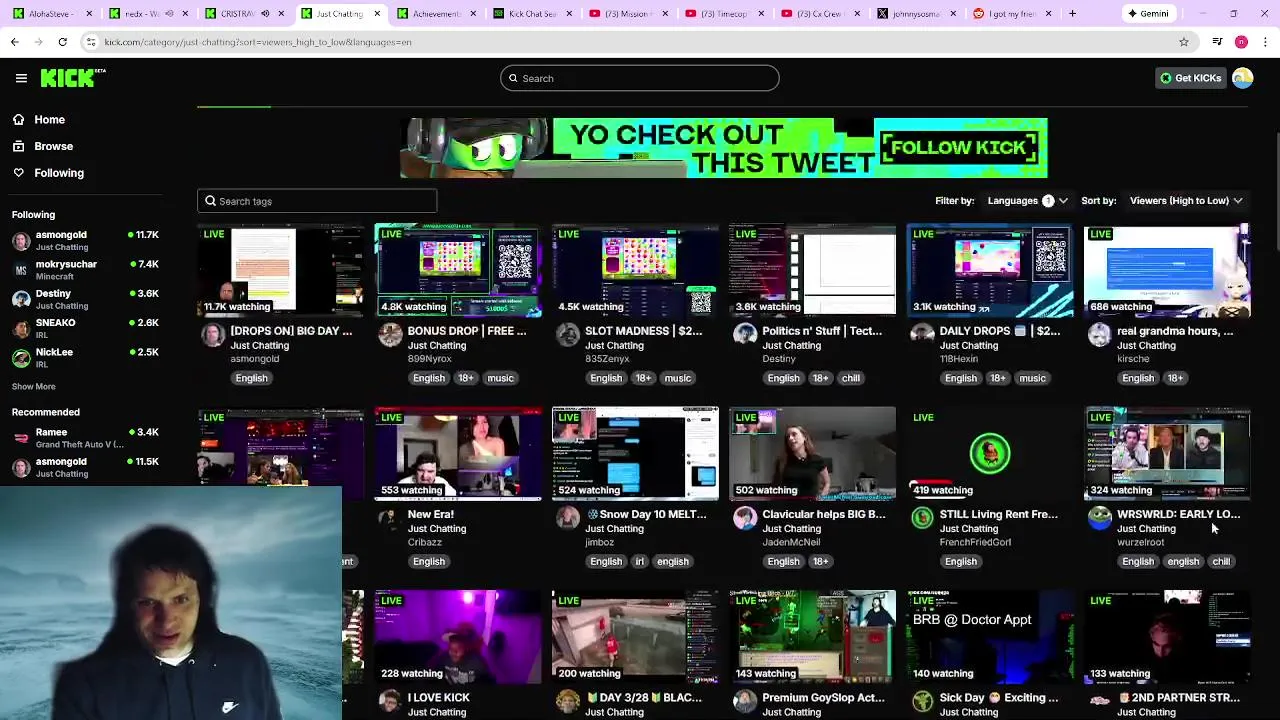The image size is (1280, 720).
Task: Click JadenMcNeil channel avatar
Action: click(x=745, y=517)
